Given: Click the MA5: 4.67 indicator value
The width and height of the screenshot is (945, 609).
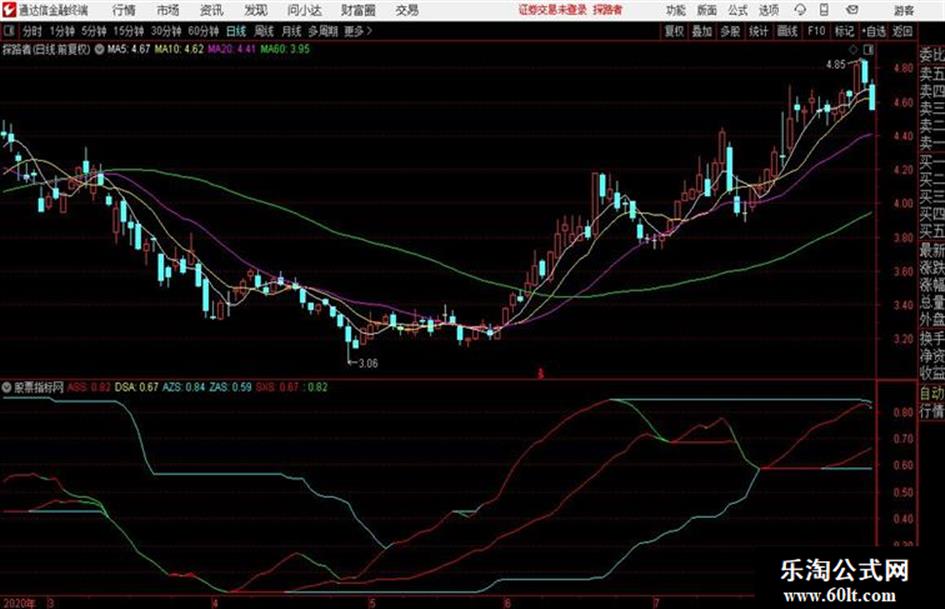Looking at the screenshot, I should 128,49.
